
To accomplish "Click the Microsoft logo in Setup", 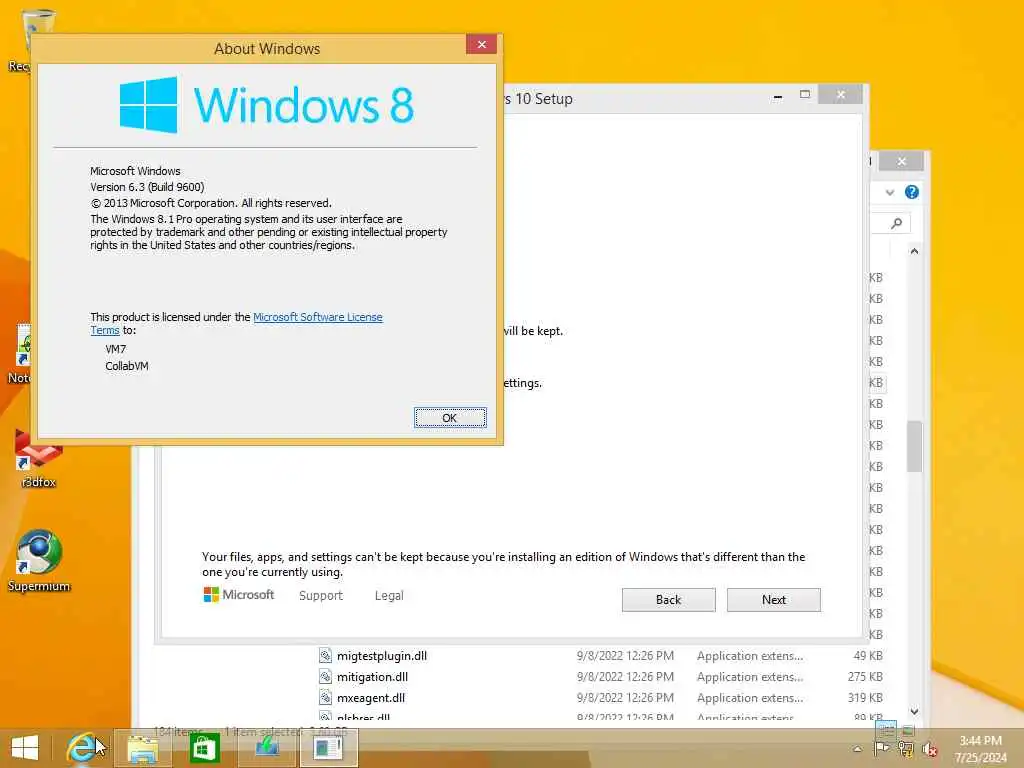I will coord(239,595).
